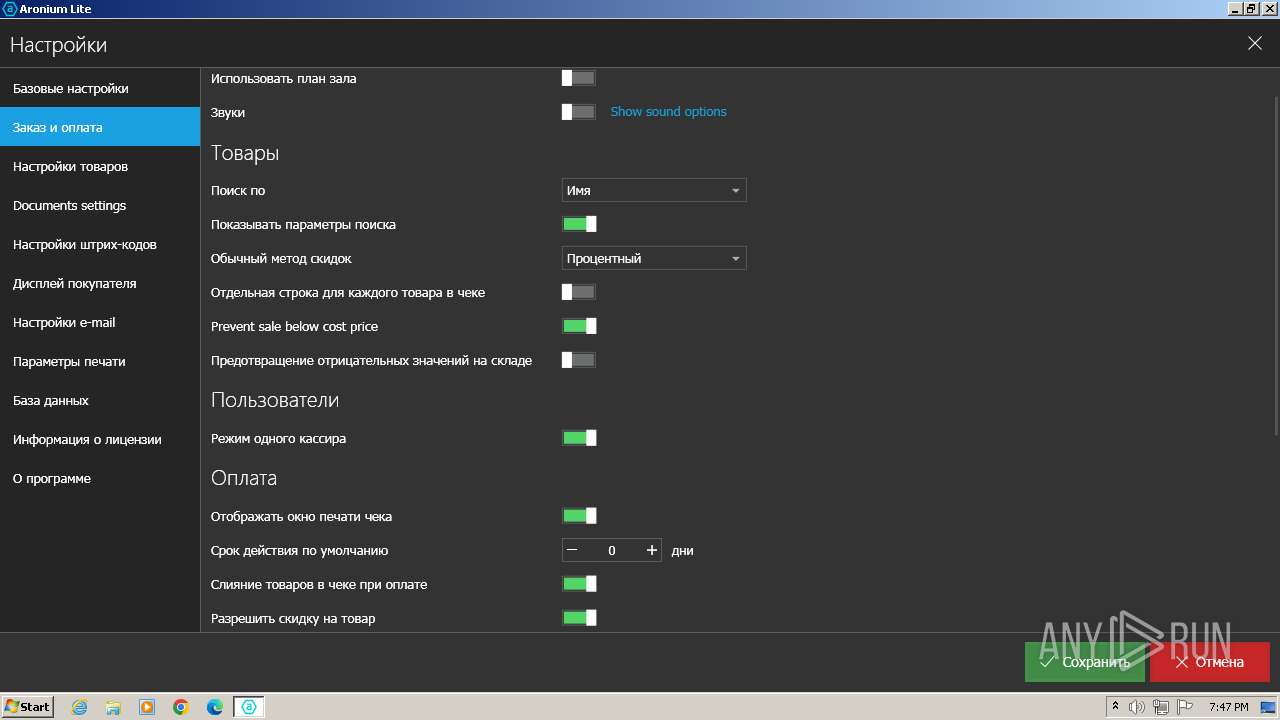
Task: Toggle Использовать план зала switch
Action: (x=579, y=78)
